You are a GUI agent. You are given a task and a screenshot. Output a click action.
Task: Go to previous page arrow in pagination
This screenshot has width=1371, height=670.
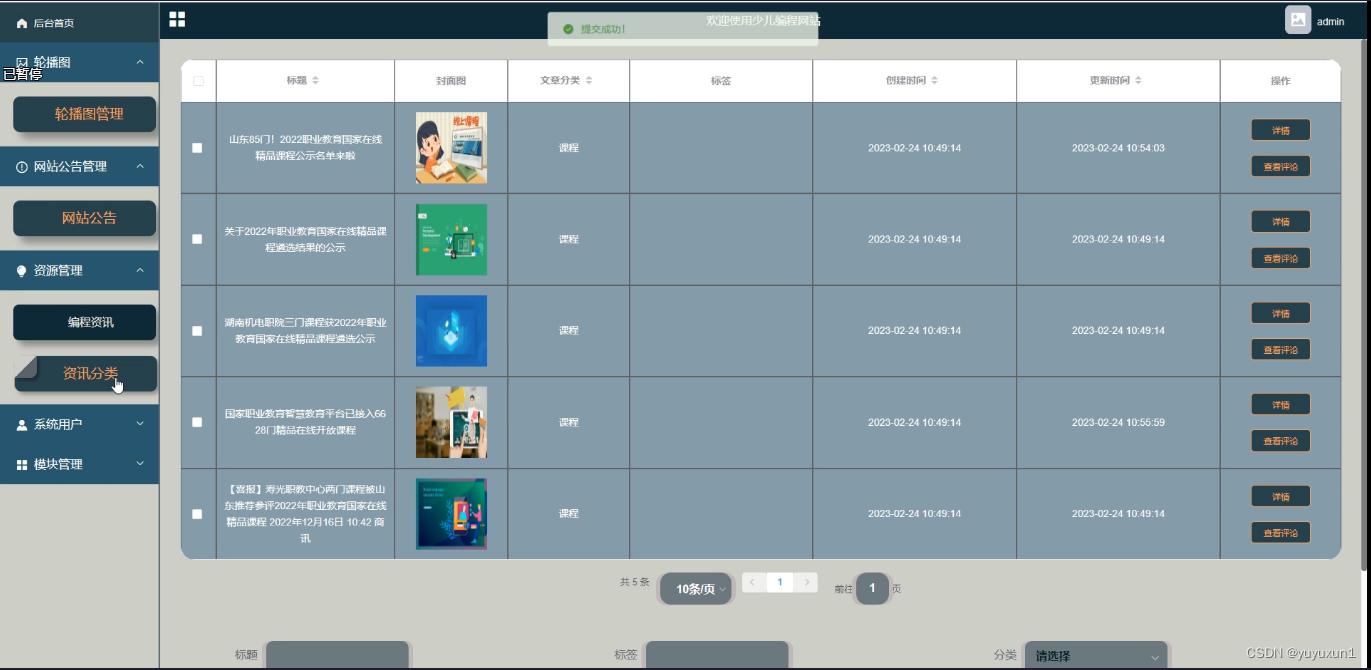tap(753, 582)
